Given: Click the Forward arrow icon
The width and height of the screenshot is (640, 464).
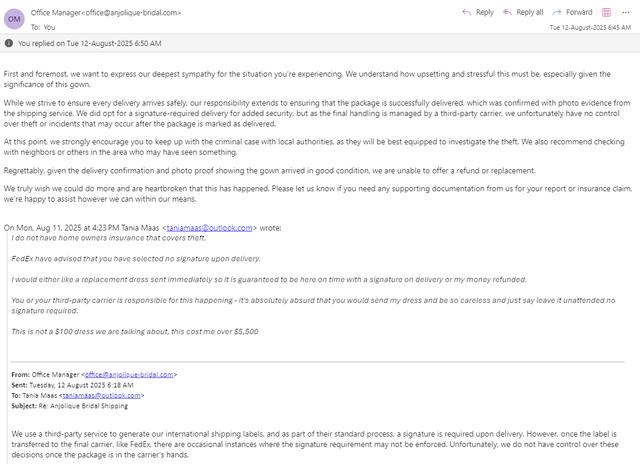Looking at the screenshot, I should (557, 12).
